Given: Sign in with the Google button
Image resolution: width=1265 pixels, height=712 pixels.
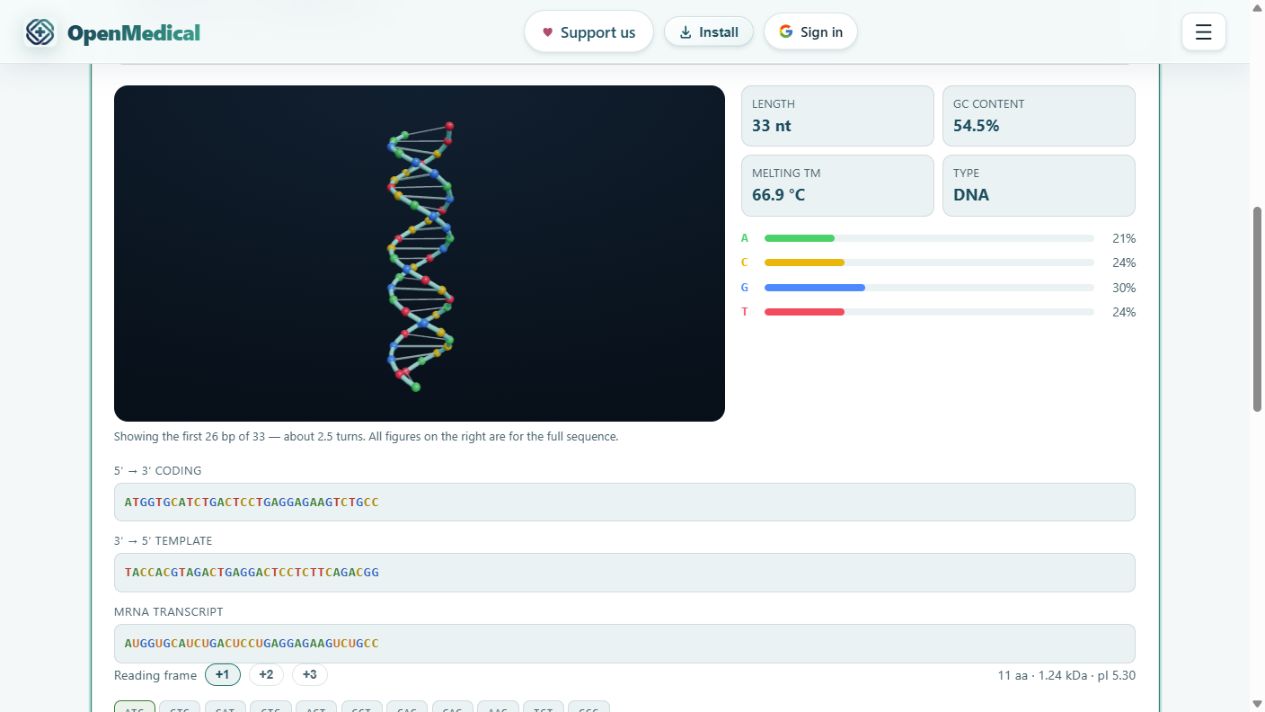Looking at the screenshot, I should [811, 32].
